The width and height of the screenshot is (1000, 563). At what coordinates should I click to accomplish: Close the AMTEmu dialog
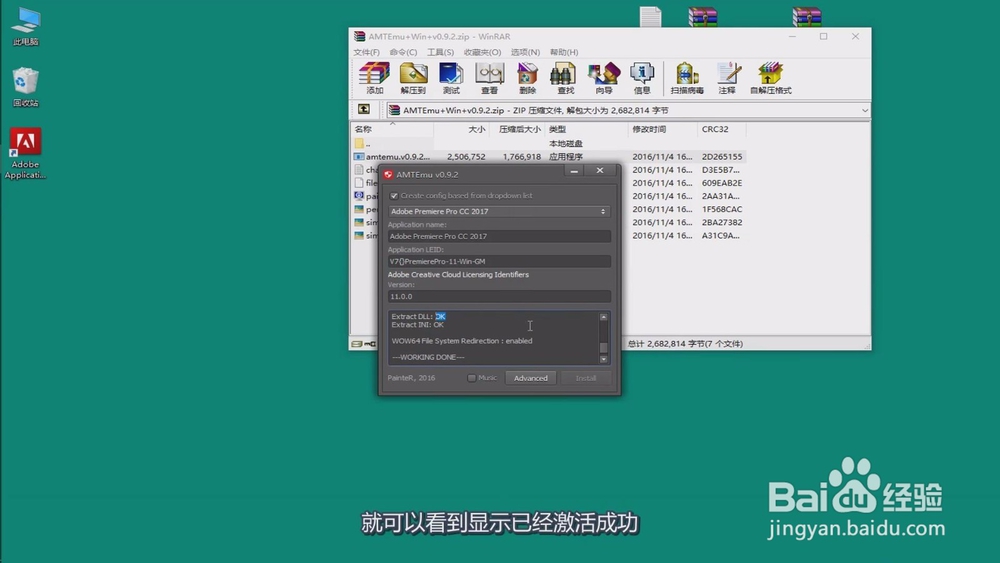coord(599,171)
